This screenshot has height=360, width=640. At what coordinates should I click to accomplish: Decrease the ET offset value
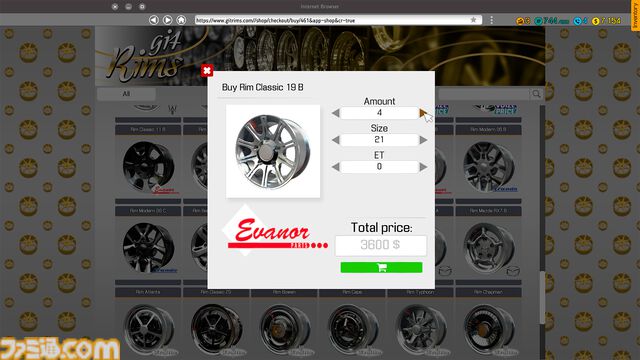click(336, 167)
